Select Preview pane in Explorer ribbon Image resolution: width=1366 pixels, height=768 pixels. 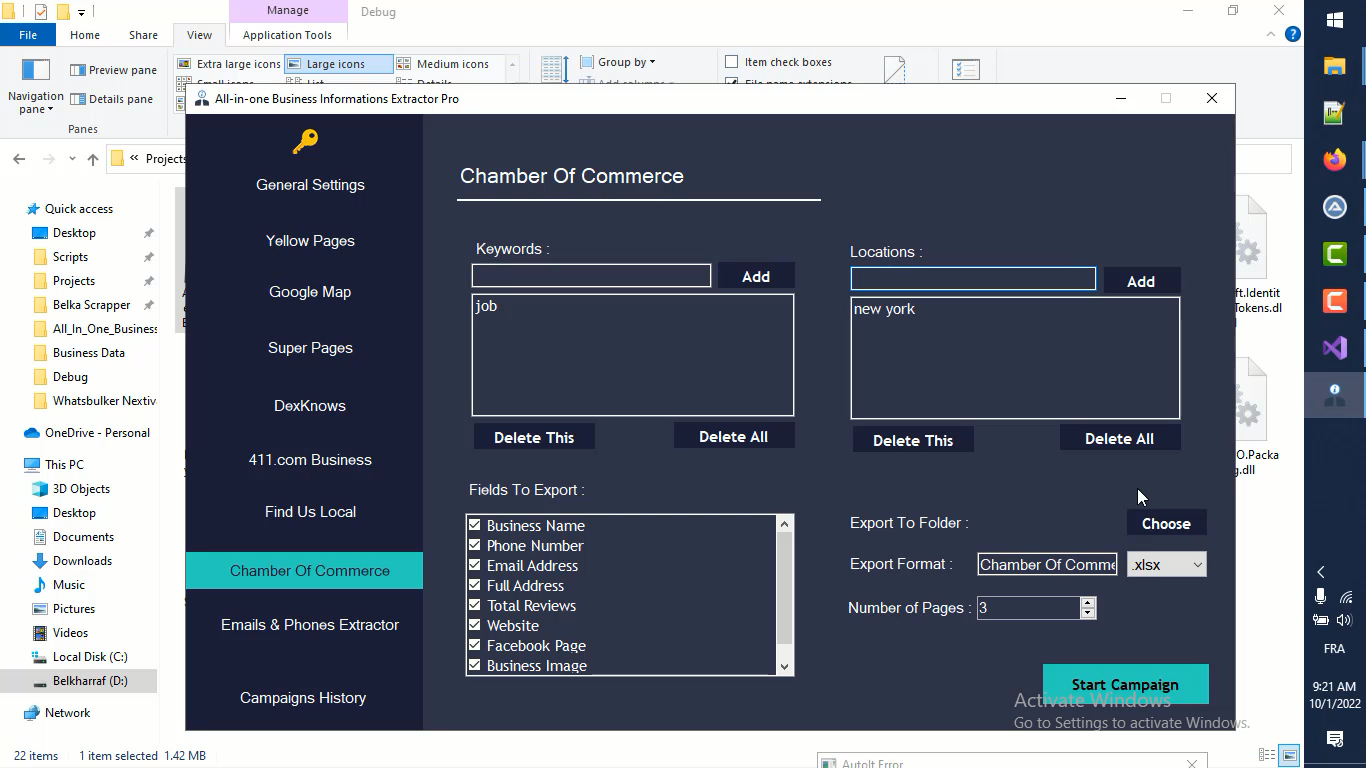coord(113,70)
